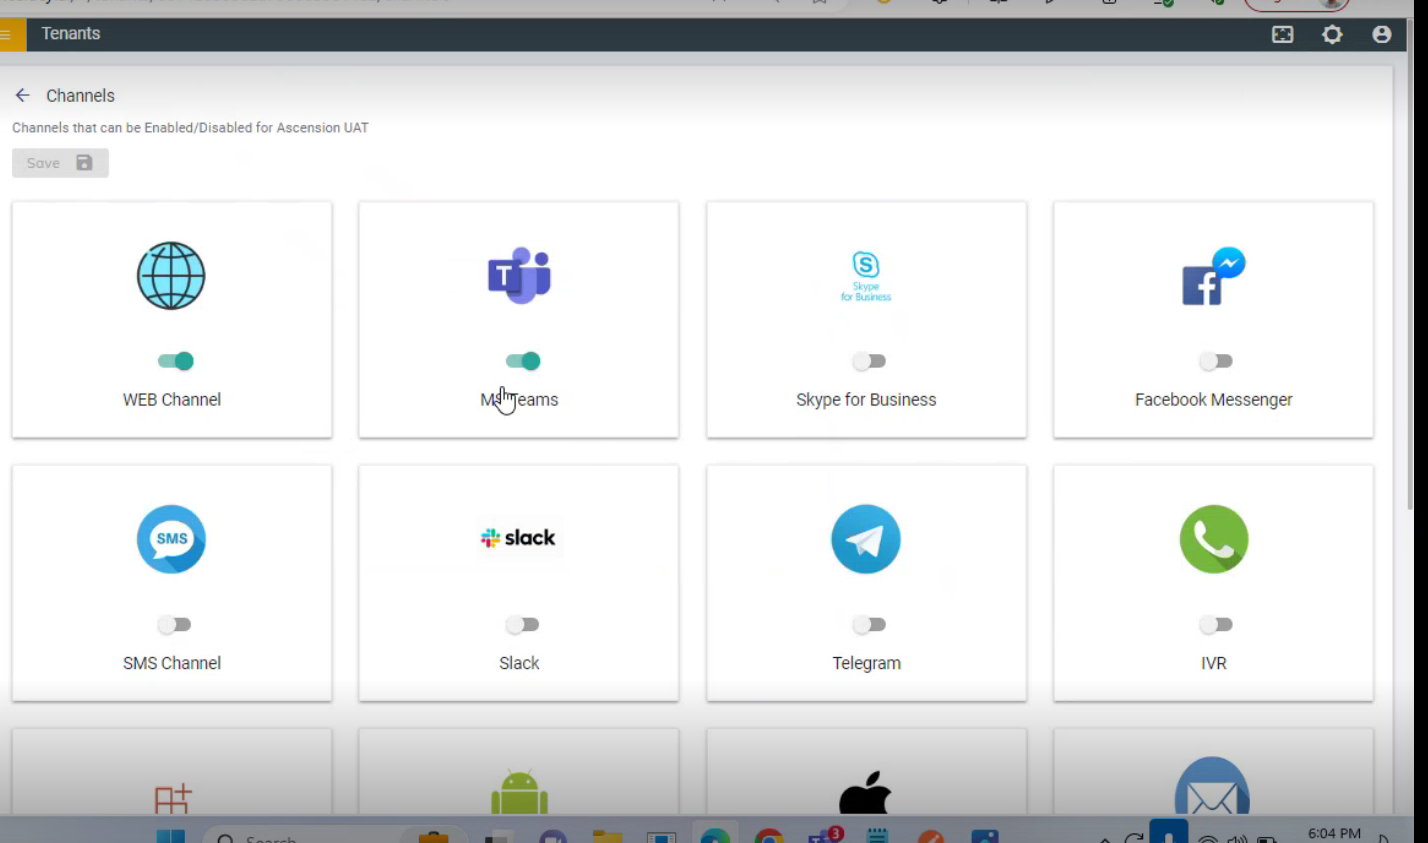Click the Facebook Messenger logo icon
Image resolution: width=1428 pixels, height=843 pixels.
pos(1213,276)
